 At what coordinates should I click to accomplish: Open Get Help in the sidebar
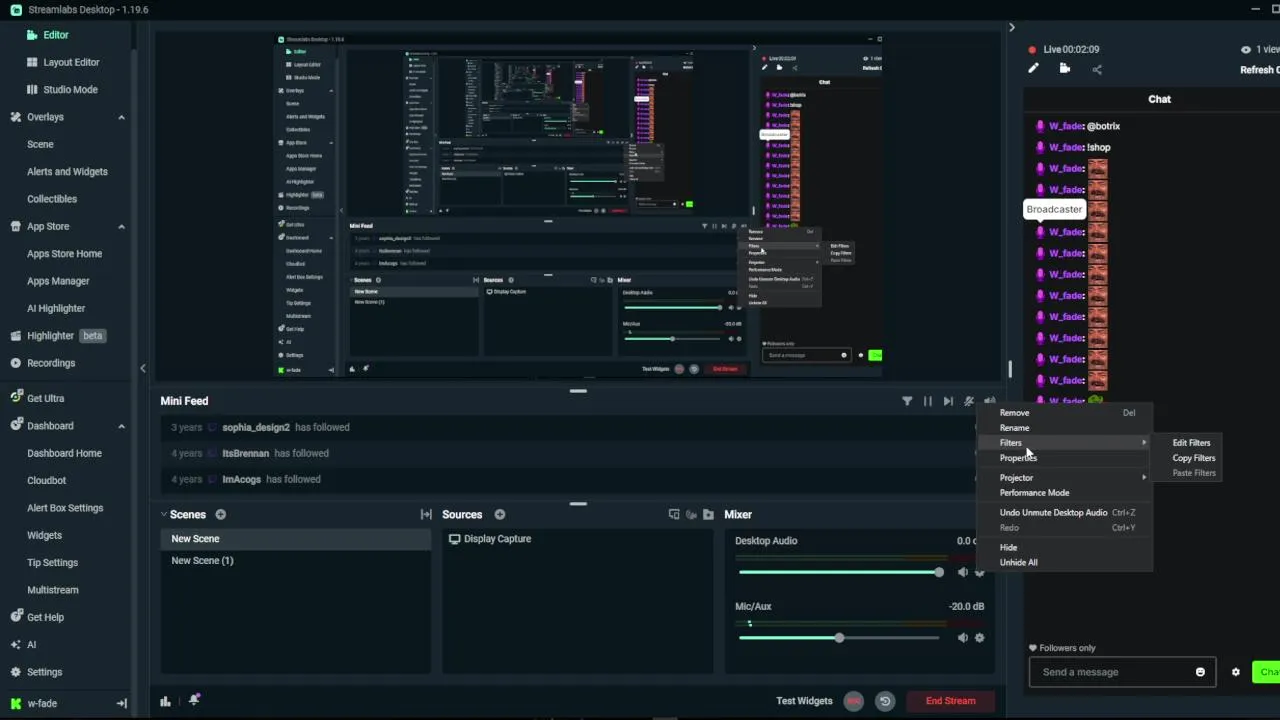[x=45, y=617]
